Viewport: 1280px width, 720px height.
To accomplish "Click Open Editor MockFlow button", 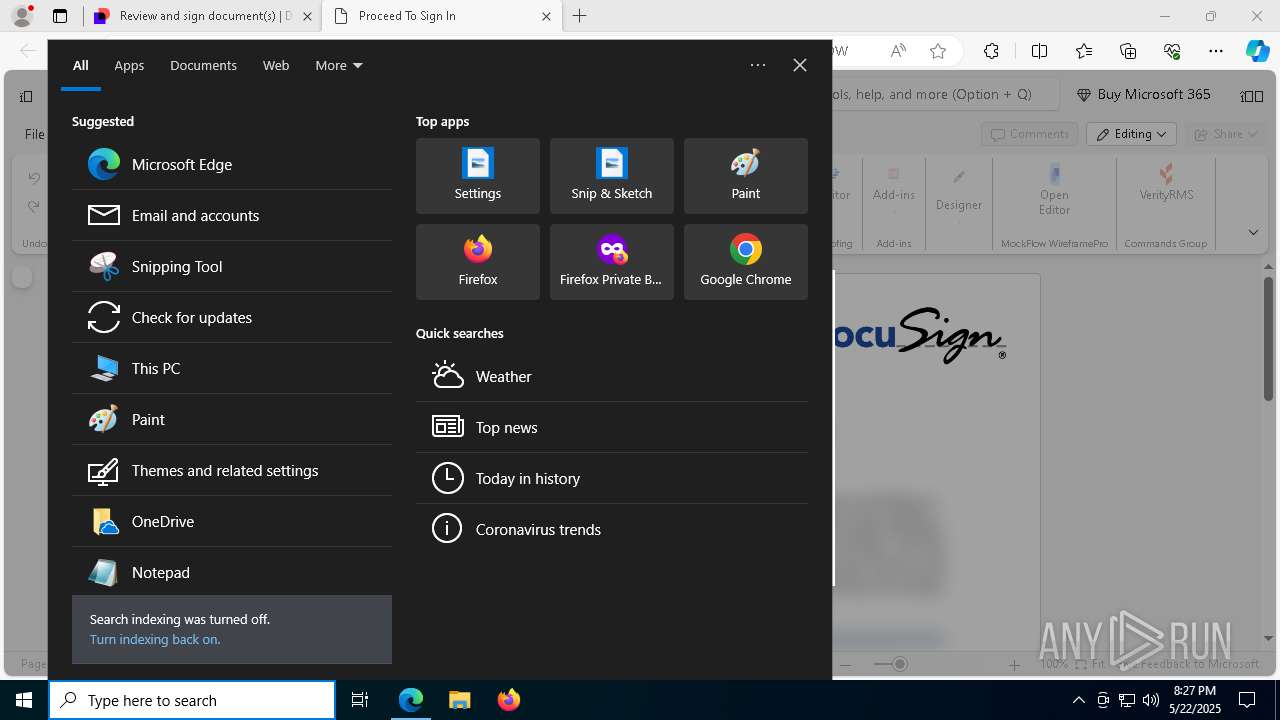I will point(1054,190).
